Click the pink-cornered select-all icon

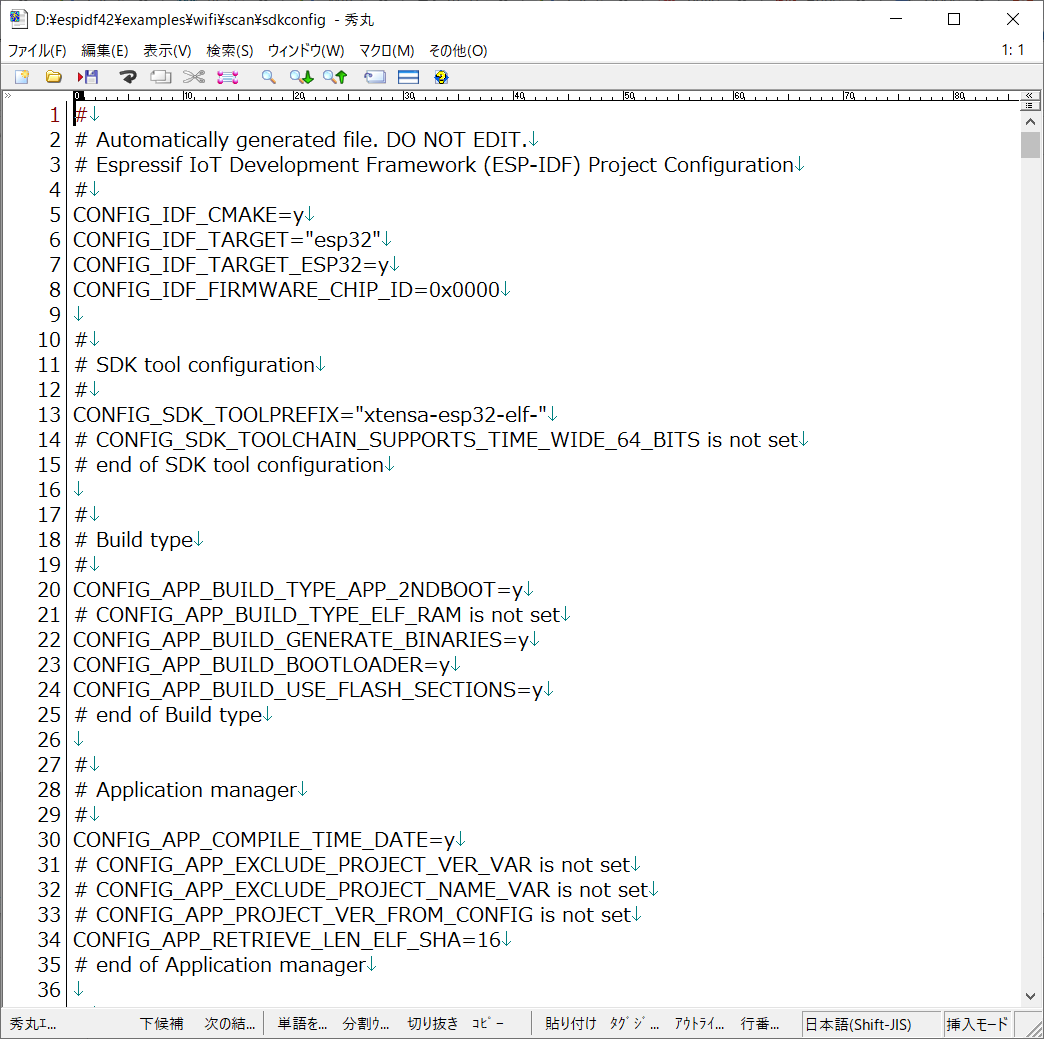(x=228, y=77)
